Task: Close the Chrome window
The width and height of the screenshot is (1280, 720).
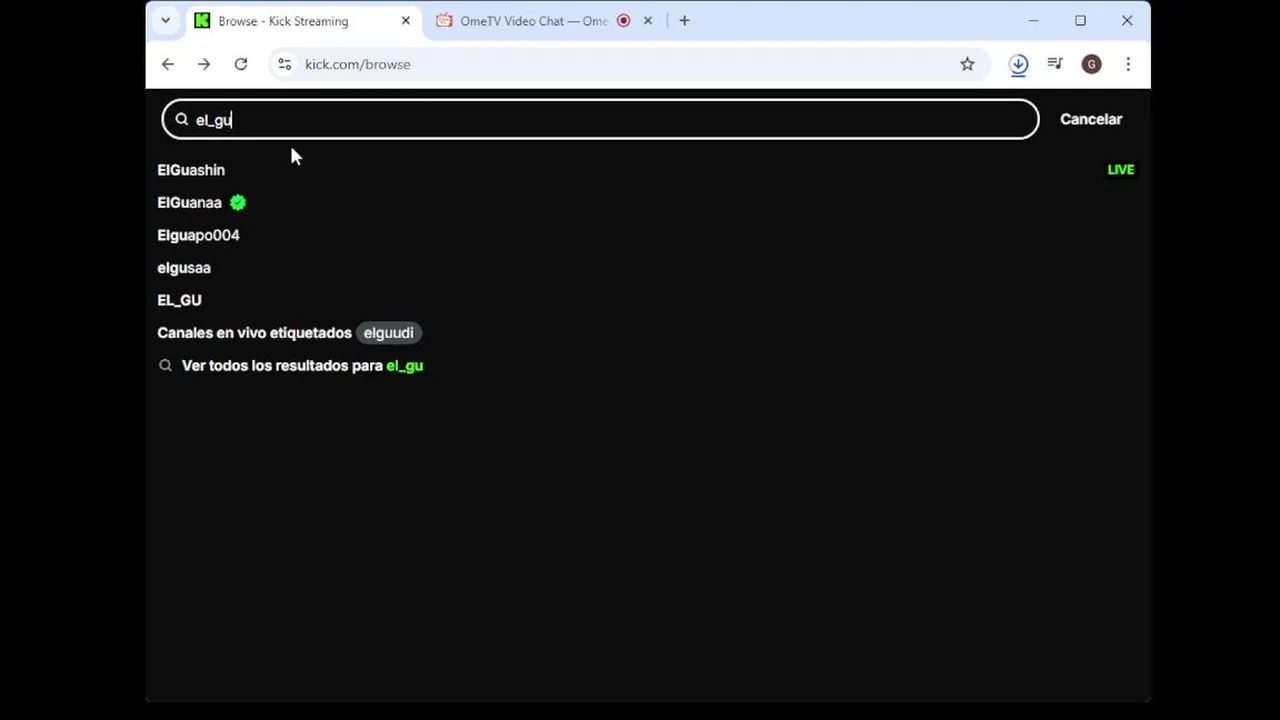Action: (x=1127, y=21)
